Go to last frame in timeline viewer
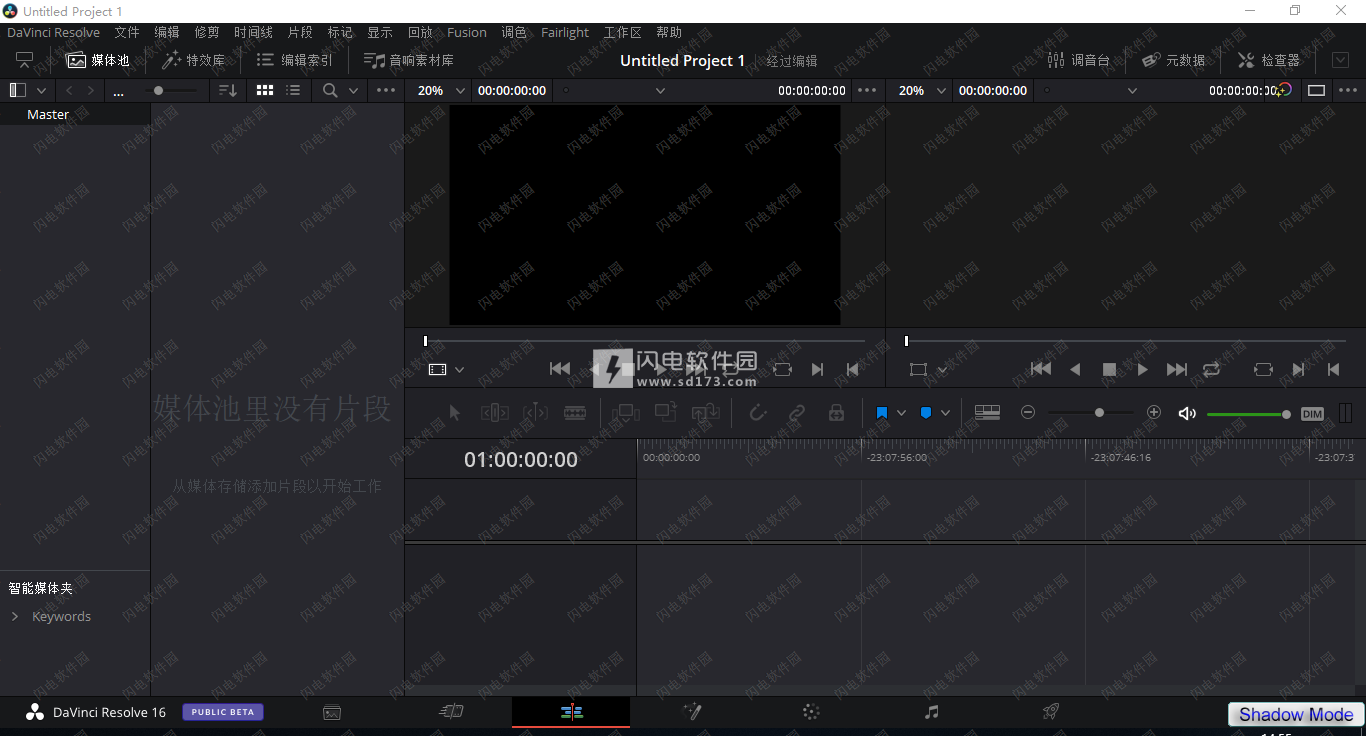The image size is (1366, 736). tap(1177, 369)
